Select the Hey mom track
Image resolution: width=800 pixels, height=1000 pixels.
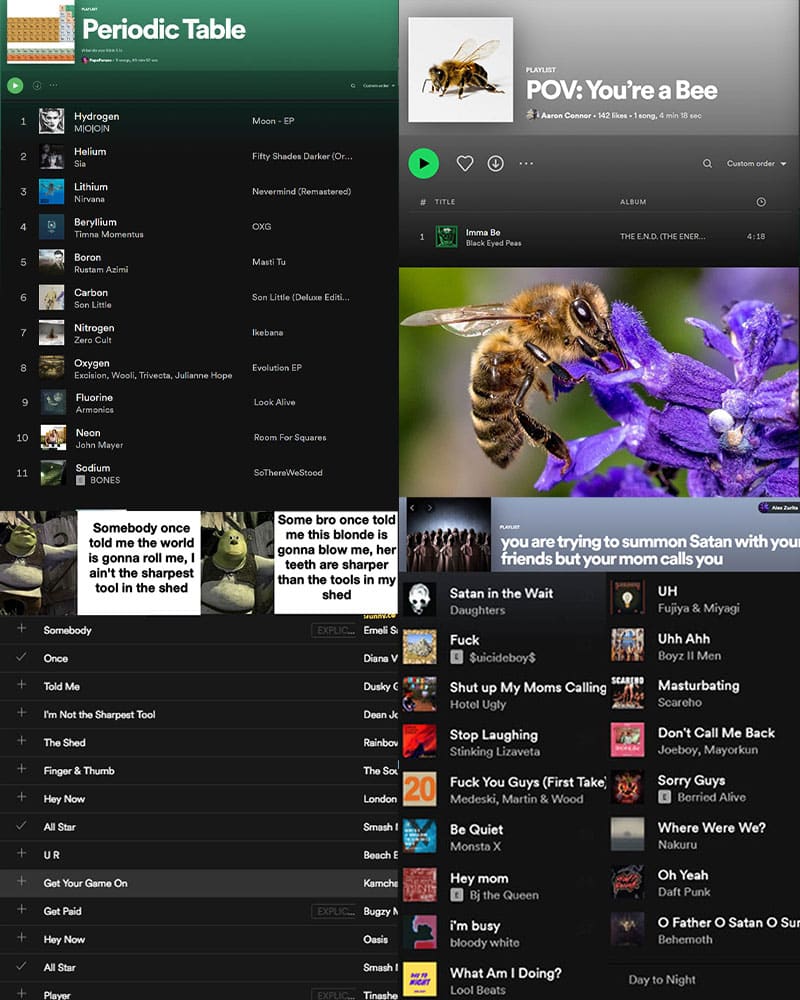504,886
